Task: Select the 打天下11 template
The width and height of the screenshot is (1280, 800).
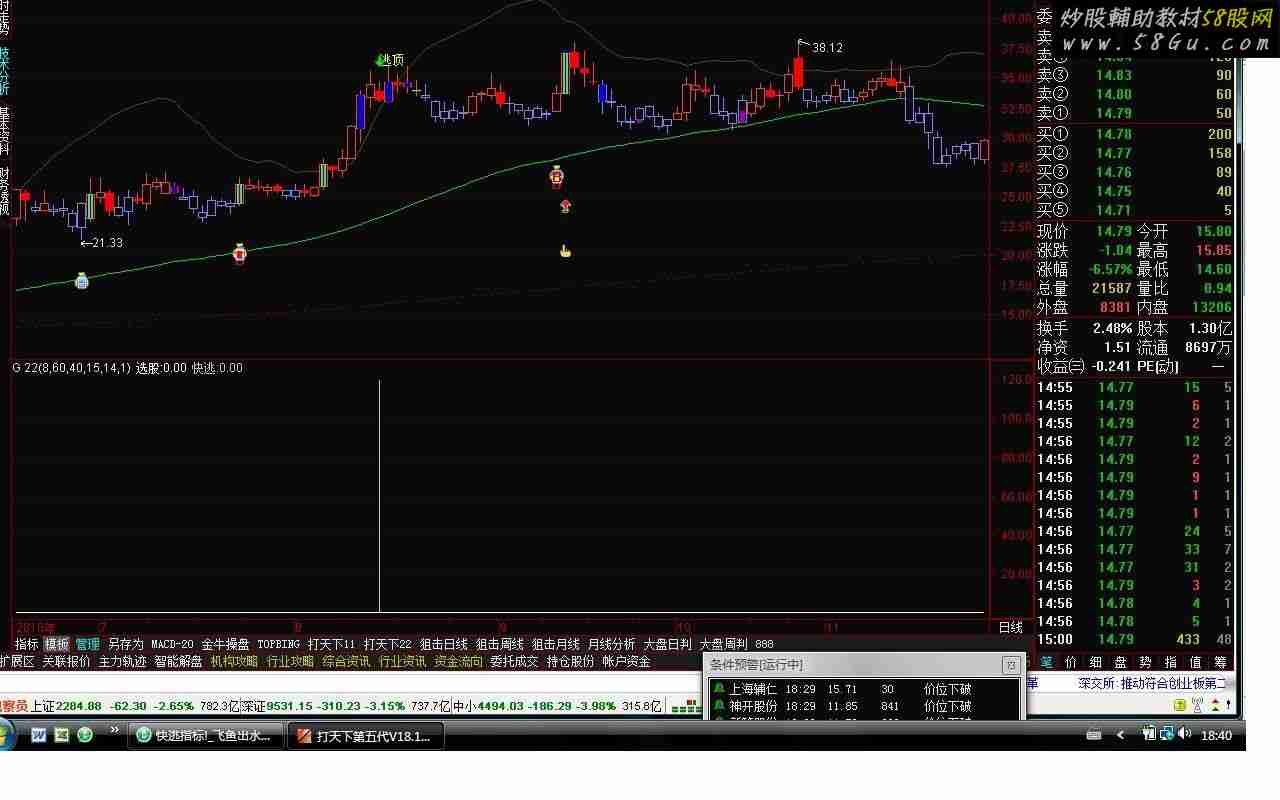Action: [331, 644]
